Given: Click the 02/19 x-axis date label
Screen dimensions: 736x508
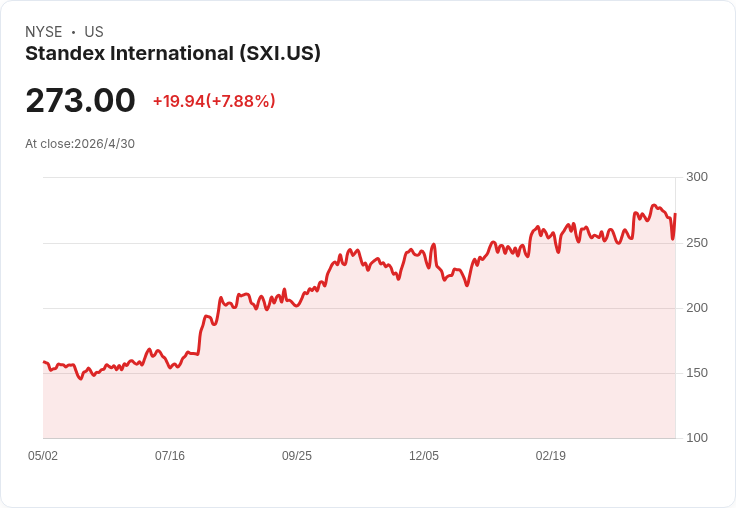Looking at the screenshot, I should [551, 455].
